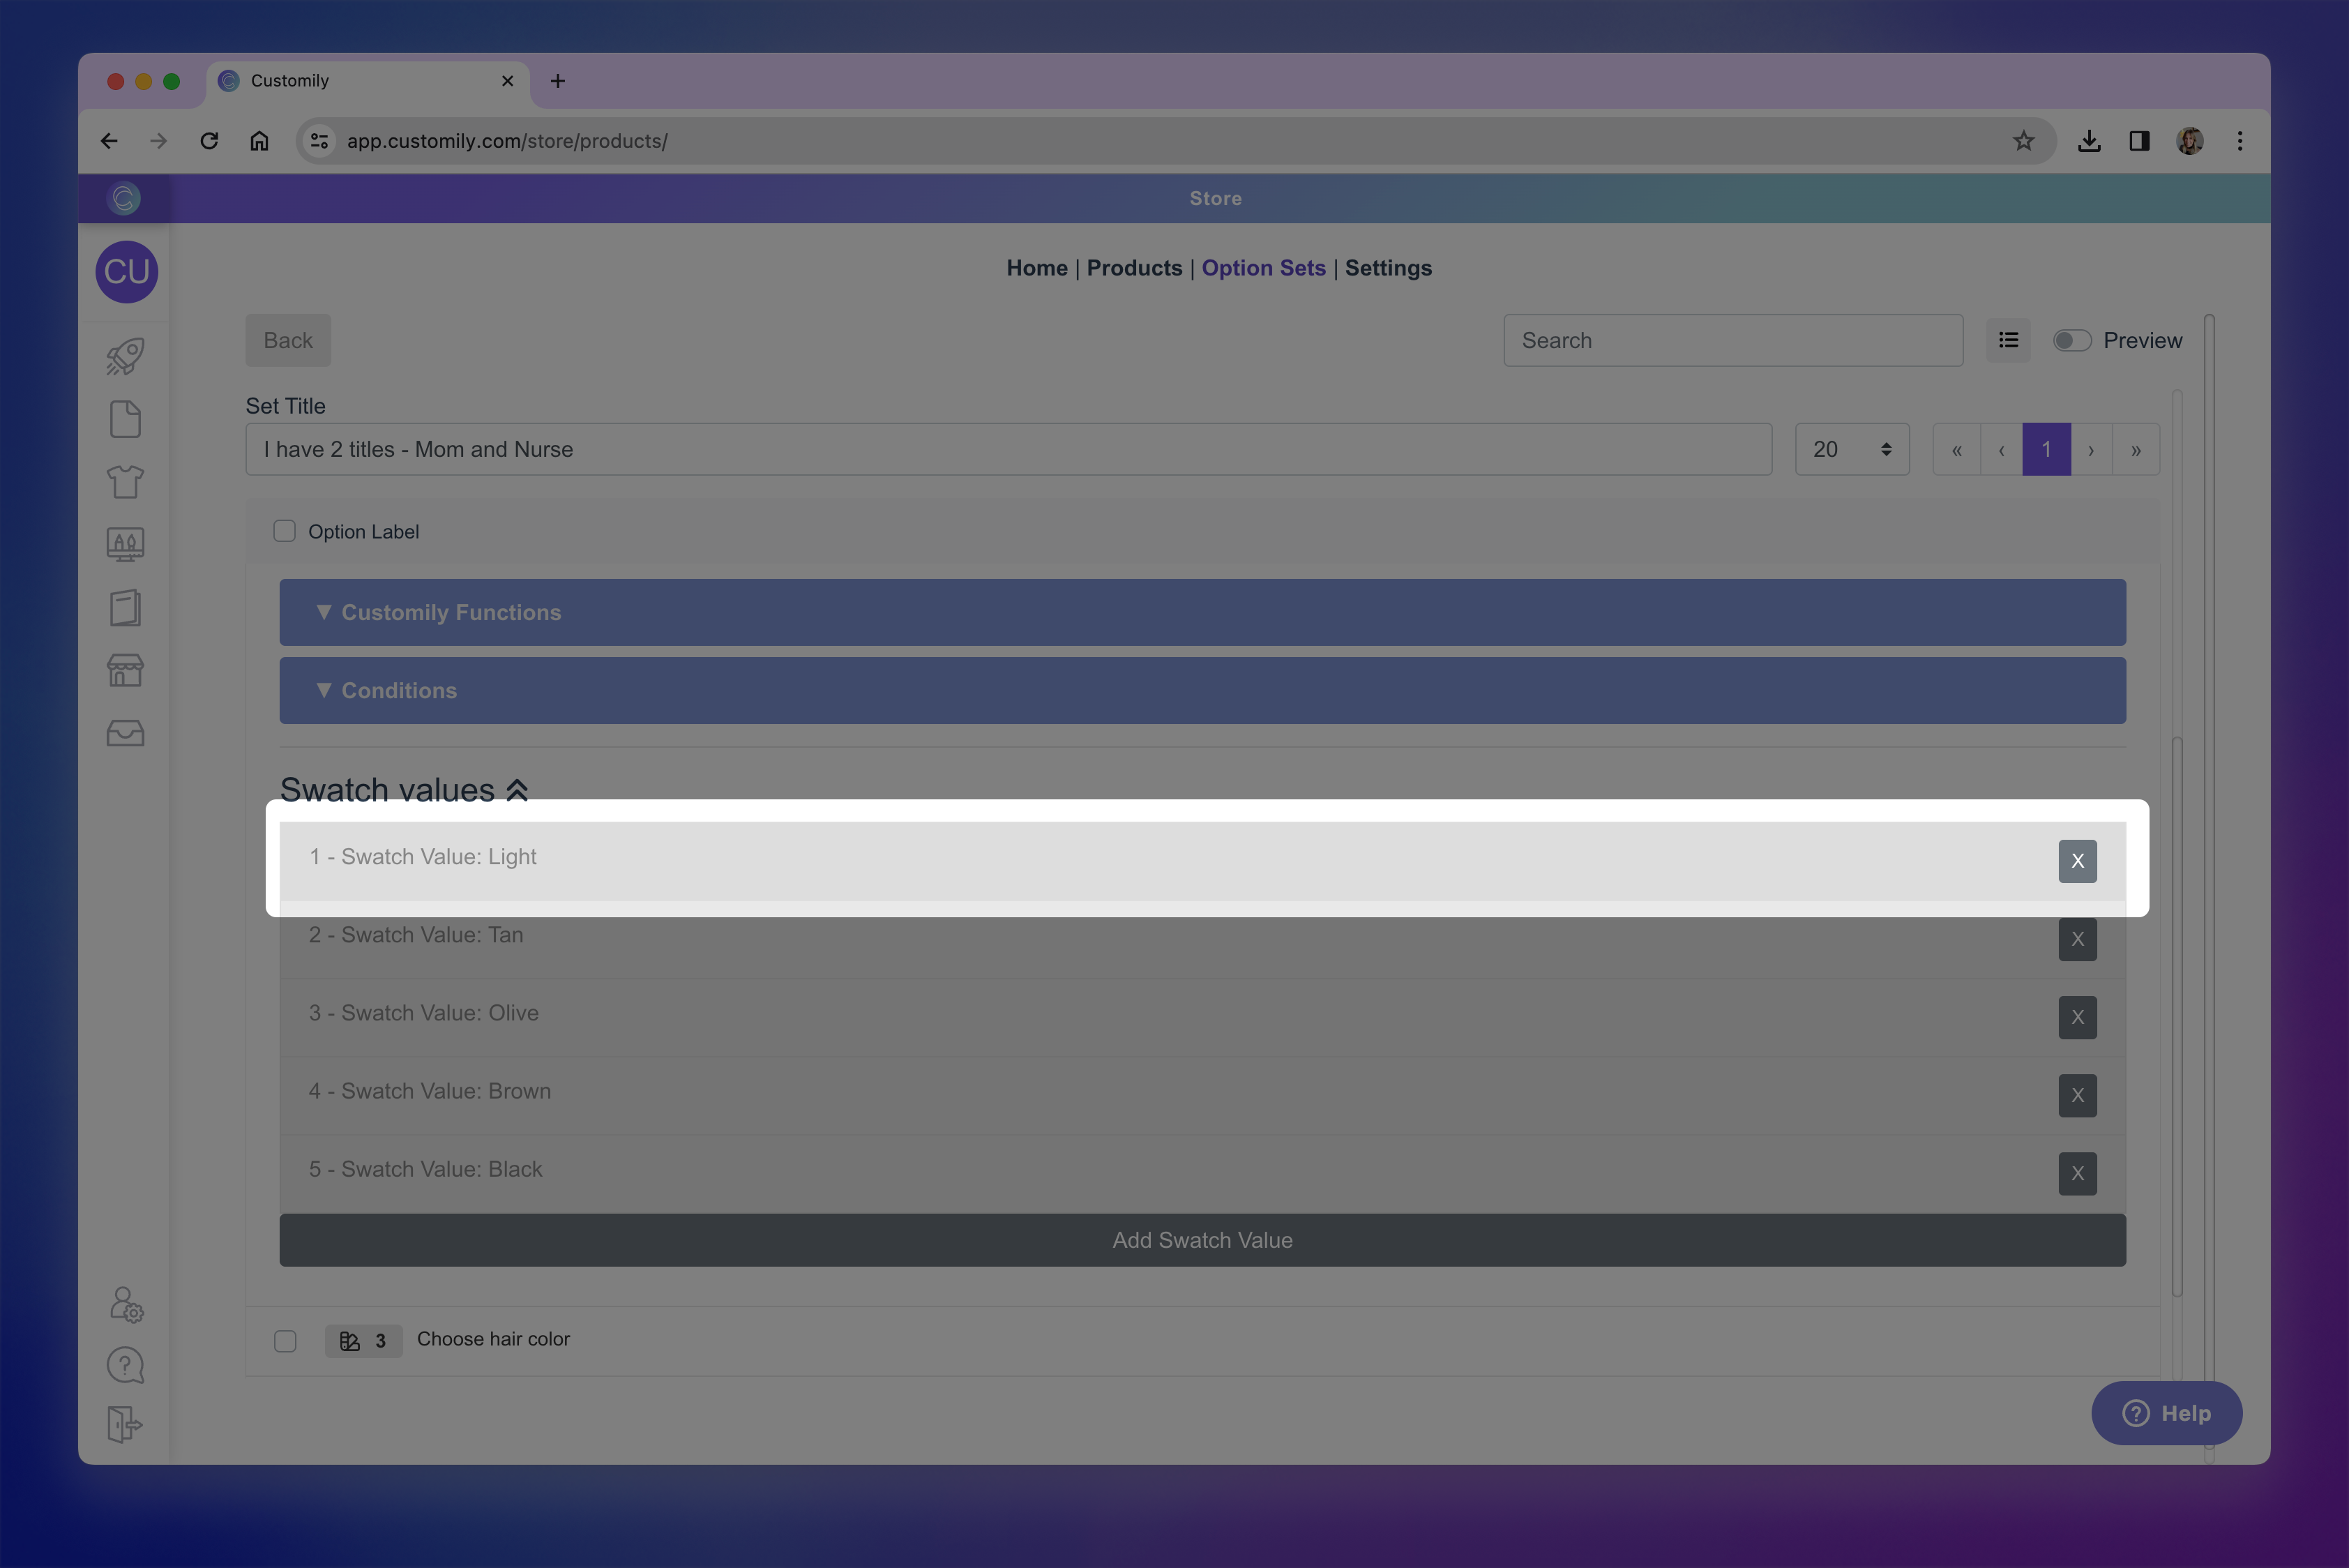Select the Choose hair color checkbox

coord(285,1340)
